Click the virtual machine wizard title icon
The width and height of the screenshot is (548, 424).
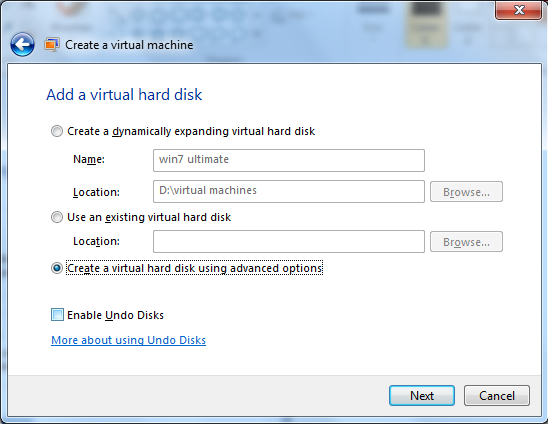pos(51,45)
